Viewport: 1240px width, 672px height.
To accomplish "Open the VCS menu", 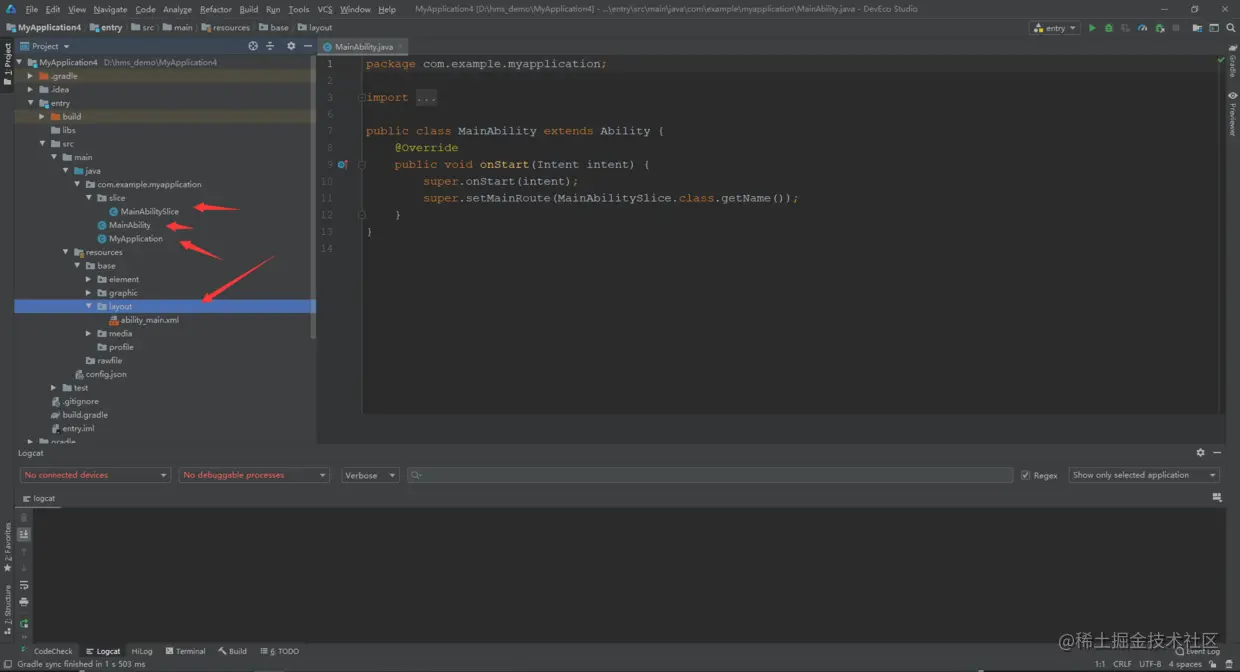I will pyautogui.click(x=325, y=9).
